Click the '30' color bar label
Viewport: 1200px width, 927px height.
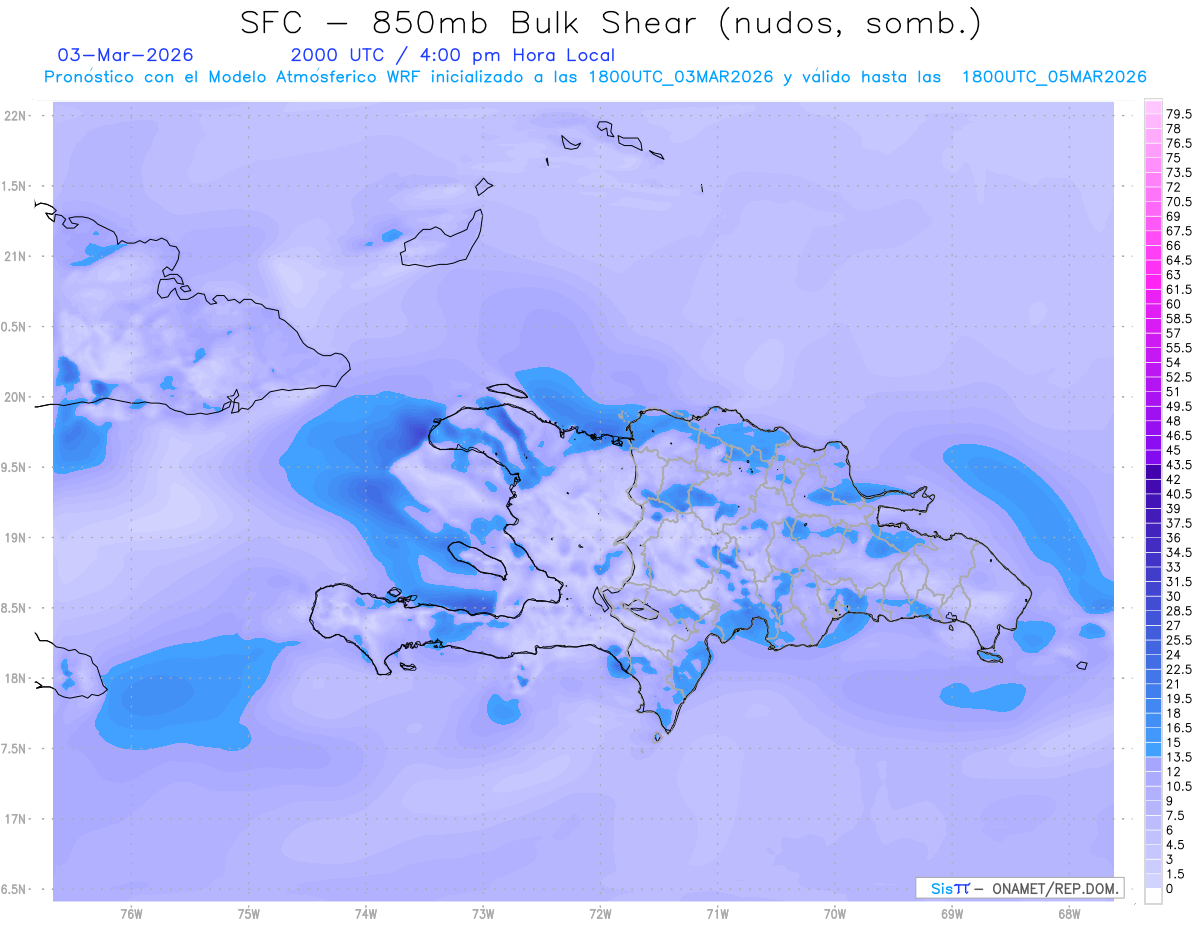(x=1174, y=596)
